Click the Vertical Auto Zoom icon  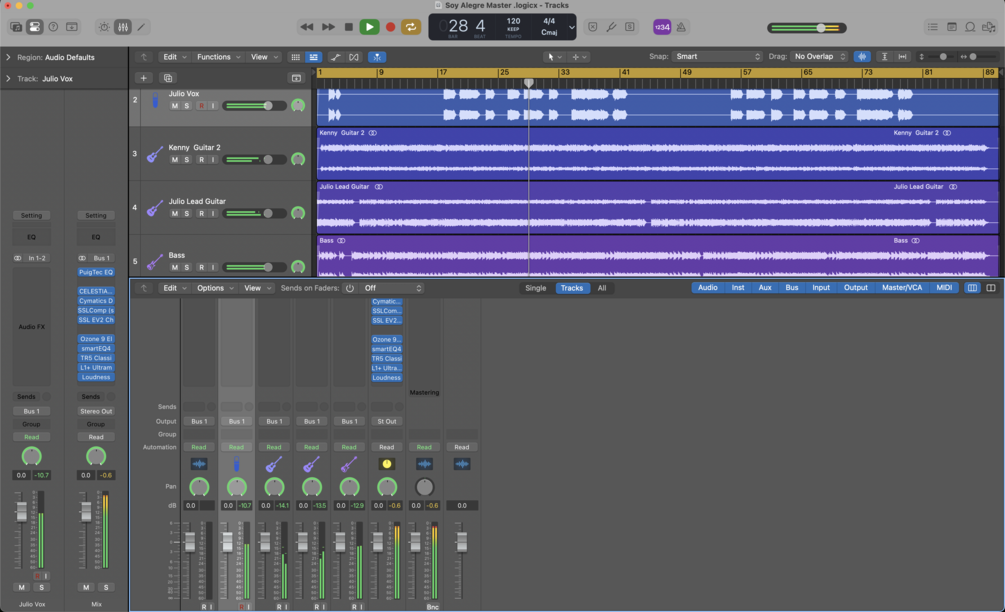coord(885,56)
